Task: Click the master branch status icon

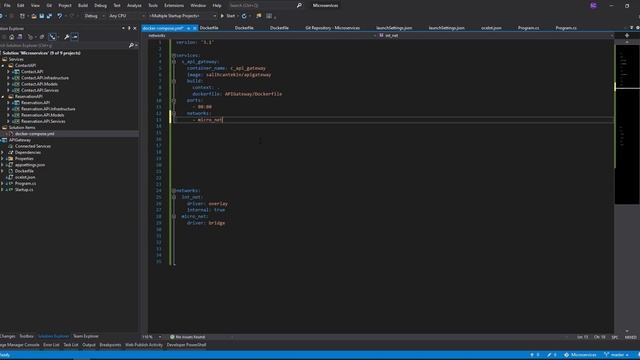Action: (617, 355)
